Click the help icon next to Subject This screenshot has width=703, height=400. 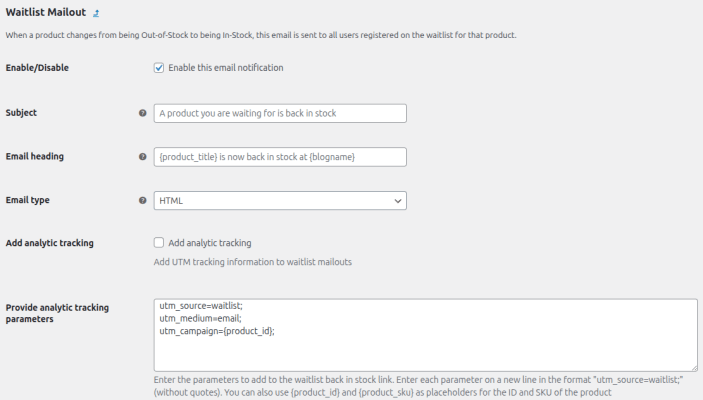click(x=142, y=113)
